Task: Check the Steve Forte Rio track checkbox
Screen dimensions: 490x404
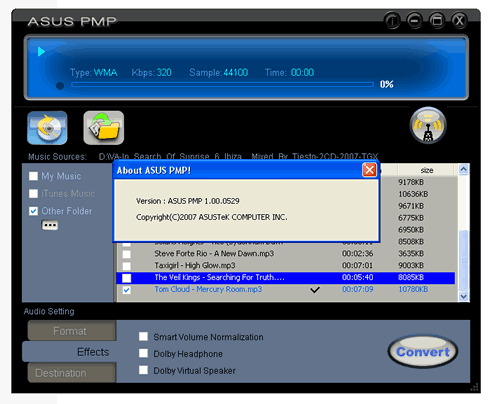Action: 127,254
